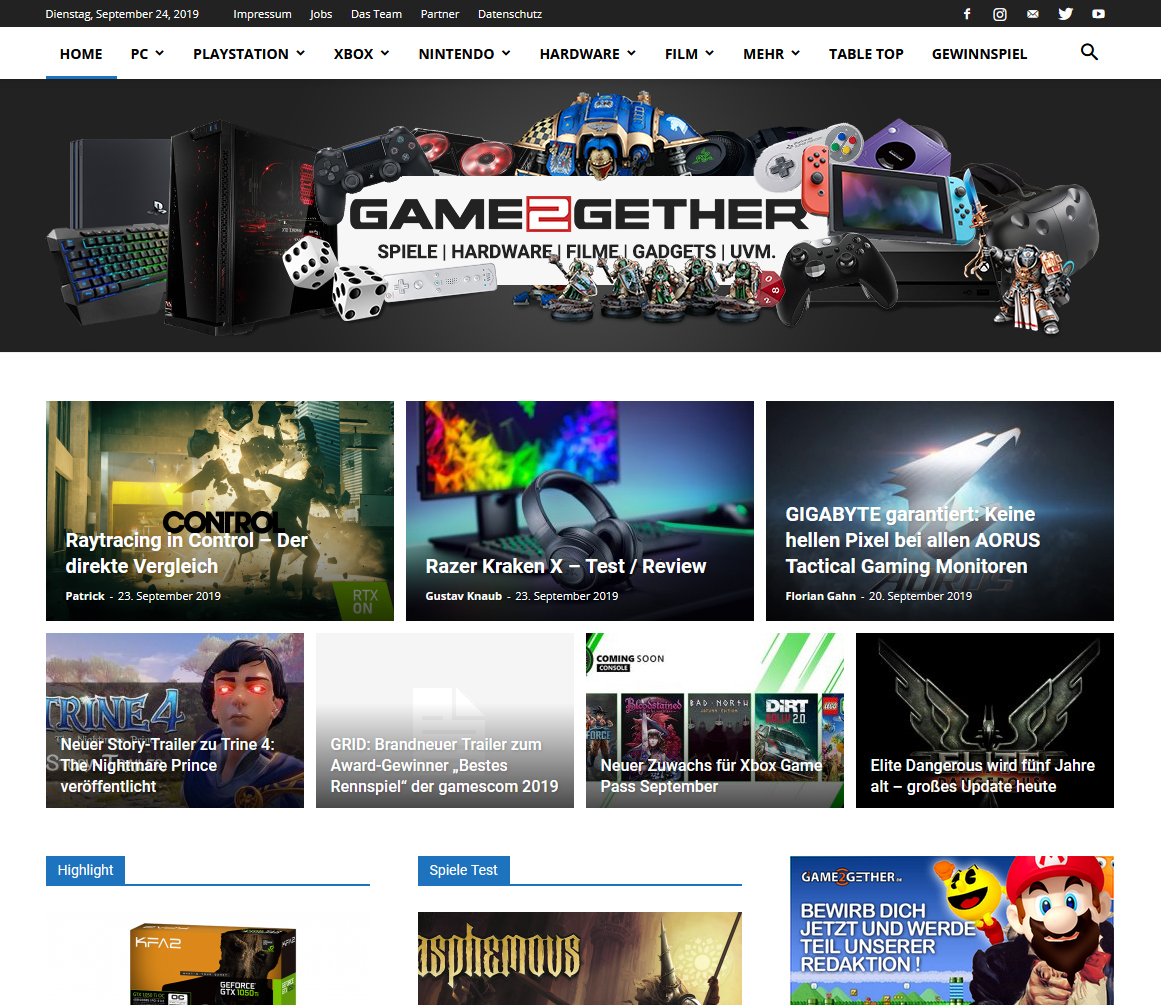Open the Datenschutz link

click(509, 14)
